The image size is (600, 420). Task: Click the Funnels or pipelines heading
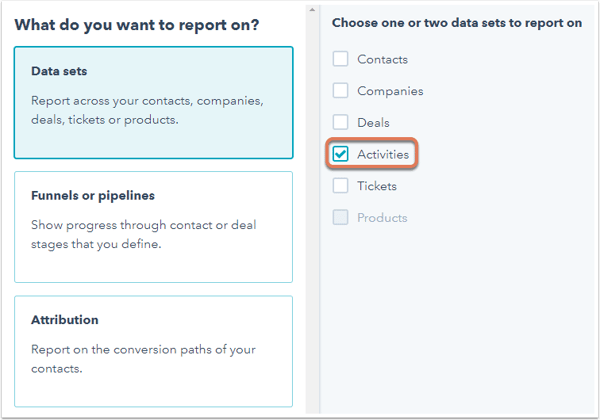(x=93, y=195)
